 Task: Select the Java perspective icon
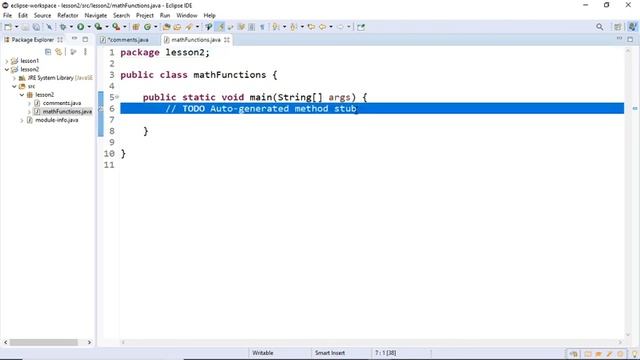click(x=632, y=27)
